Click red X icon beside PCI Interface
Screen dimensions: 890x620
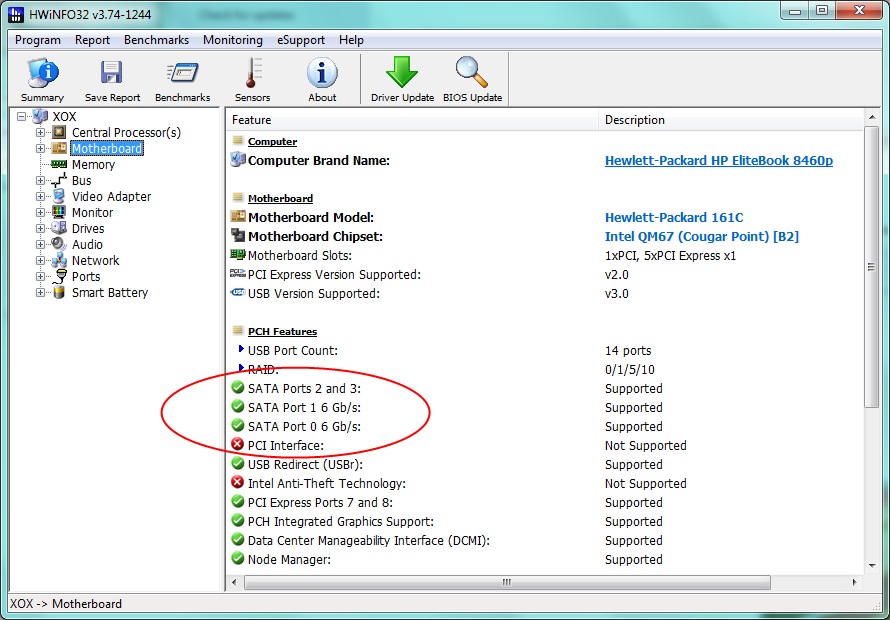pos(238,445)
